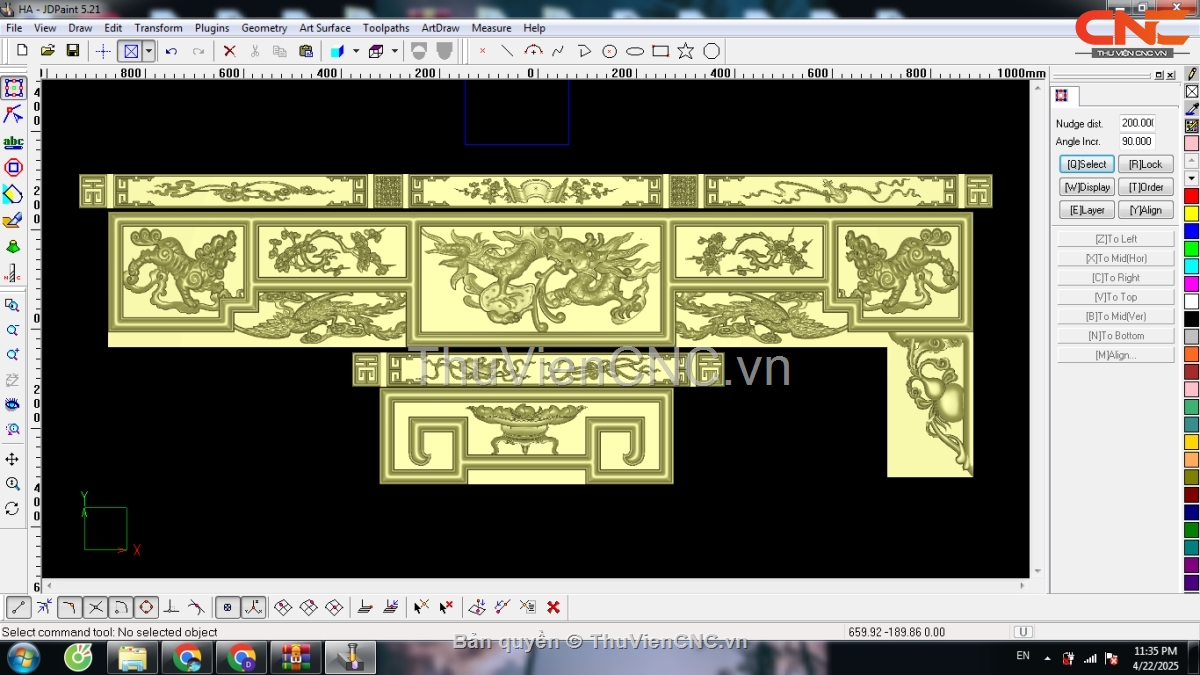Click the [W]Display button

point(1087,187)
